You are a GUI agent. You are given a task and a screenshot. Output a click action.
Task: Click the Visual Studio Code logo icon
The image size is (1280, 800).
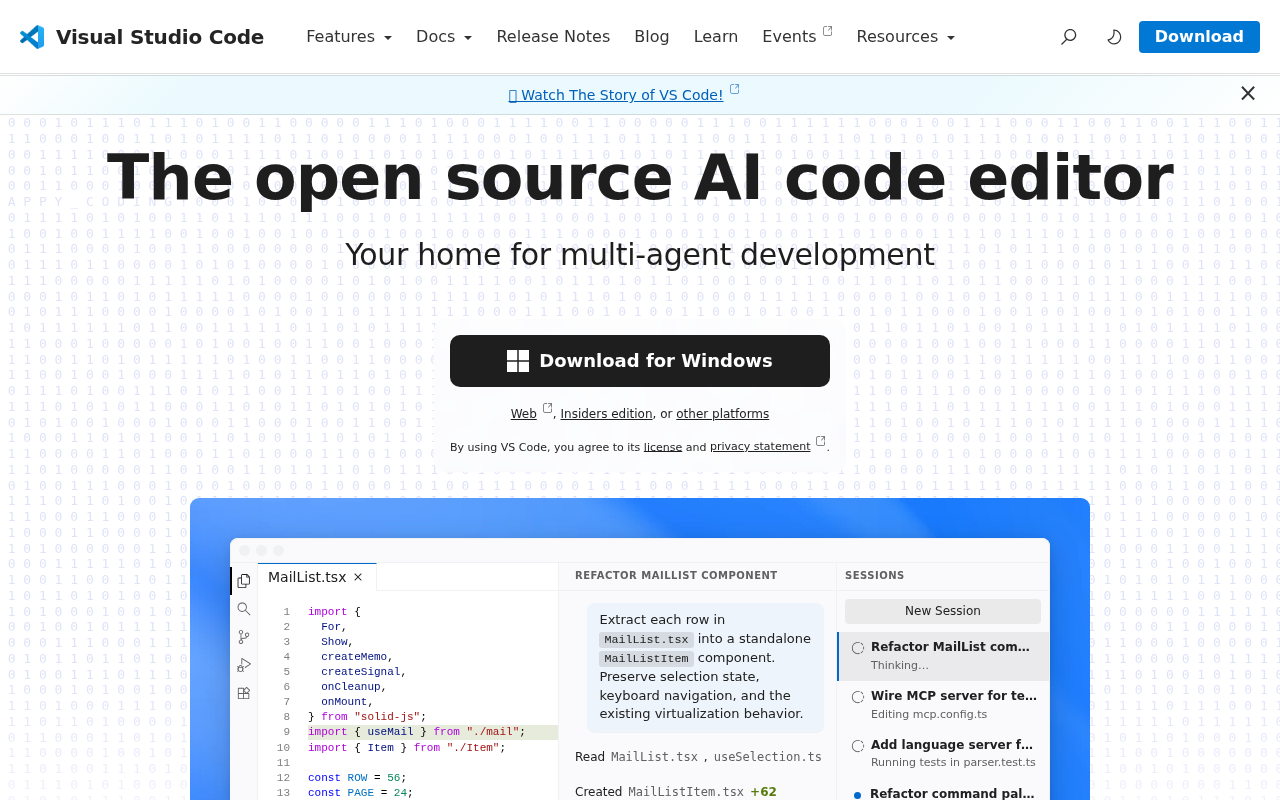point(32,37)
